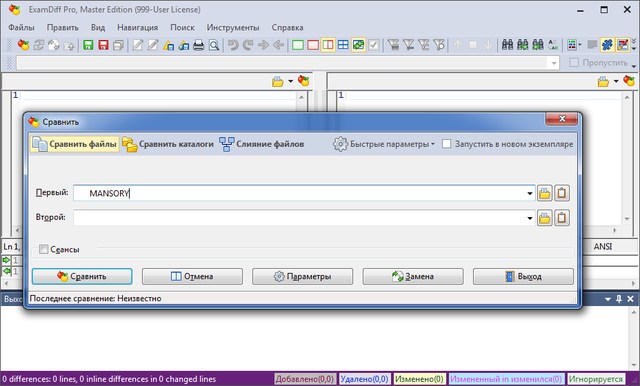This screenshot has width=640, height=386.
Task: Click the printer icon in toolbar
Action: (198, 45)
